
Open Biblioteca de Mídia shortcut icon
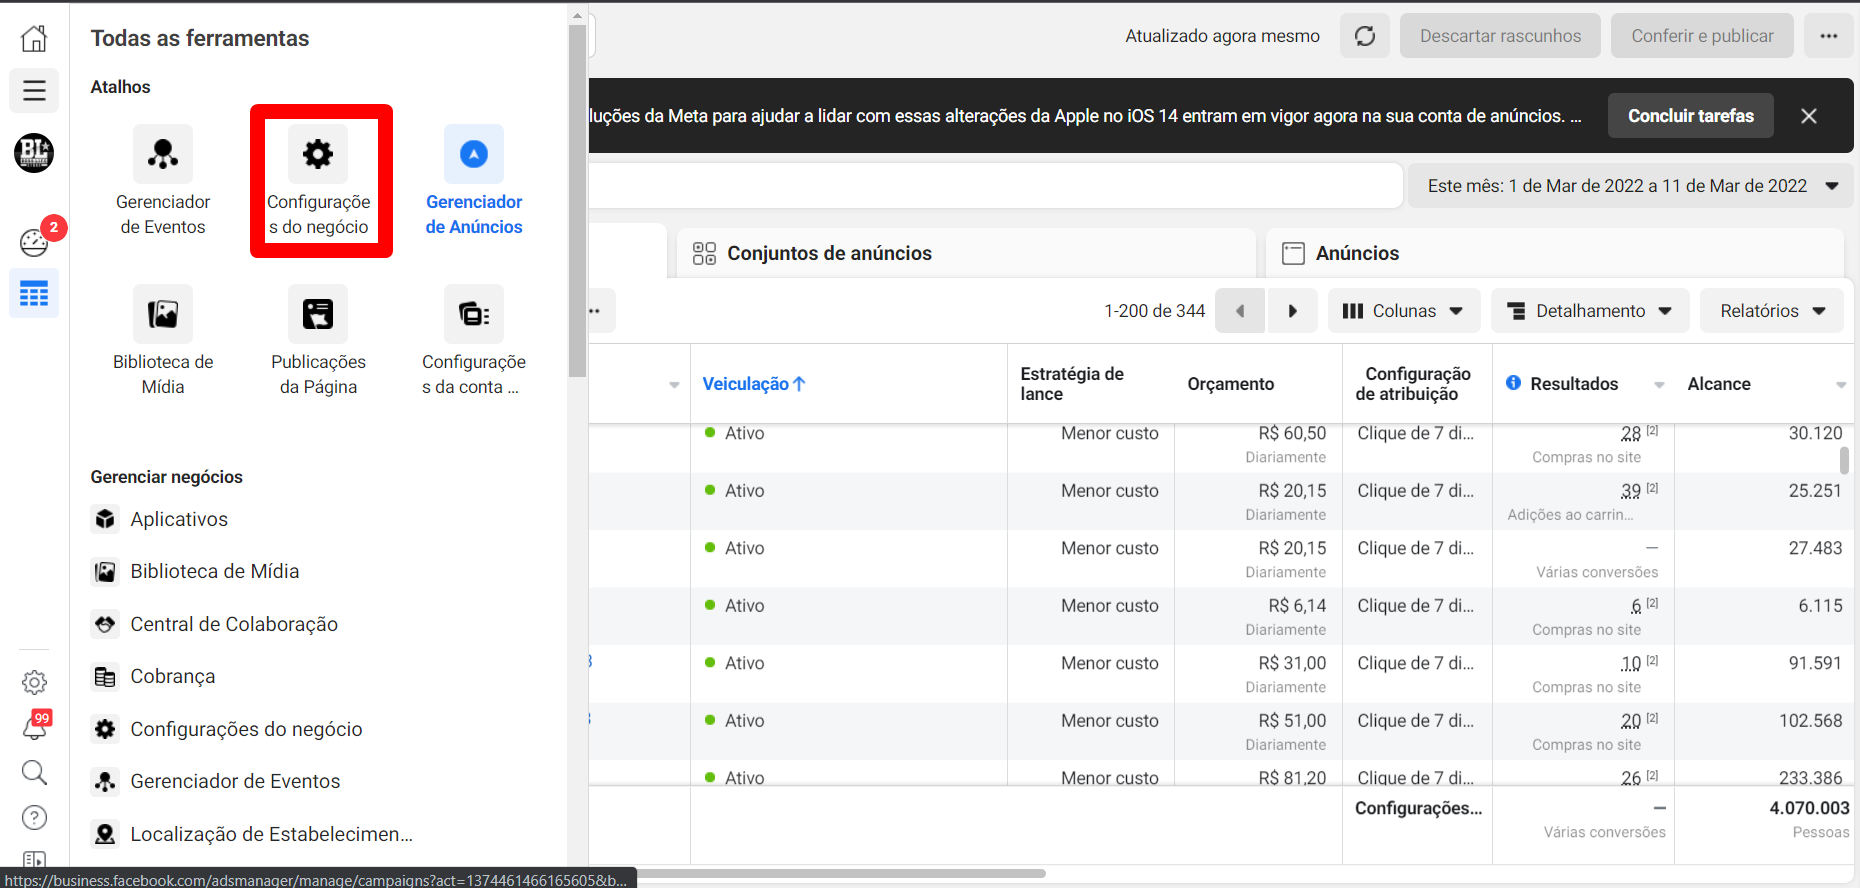click(x=163, y=314)
